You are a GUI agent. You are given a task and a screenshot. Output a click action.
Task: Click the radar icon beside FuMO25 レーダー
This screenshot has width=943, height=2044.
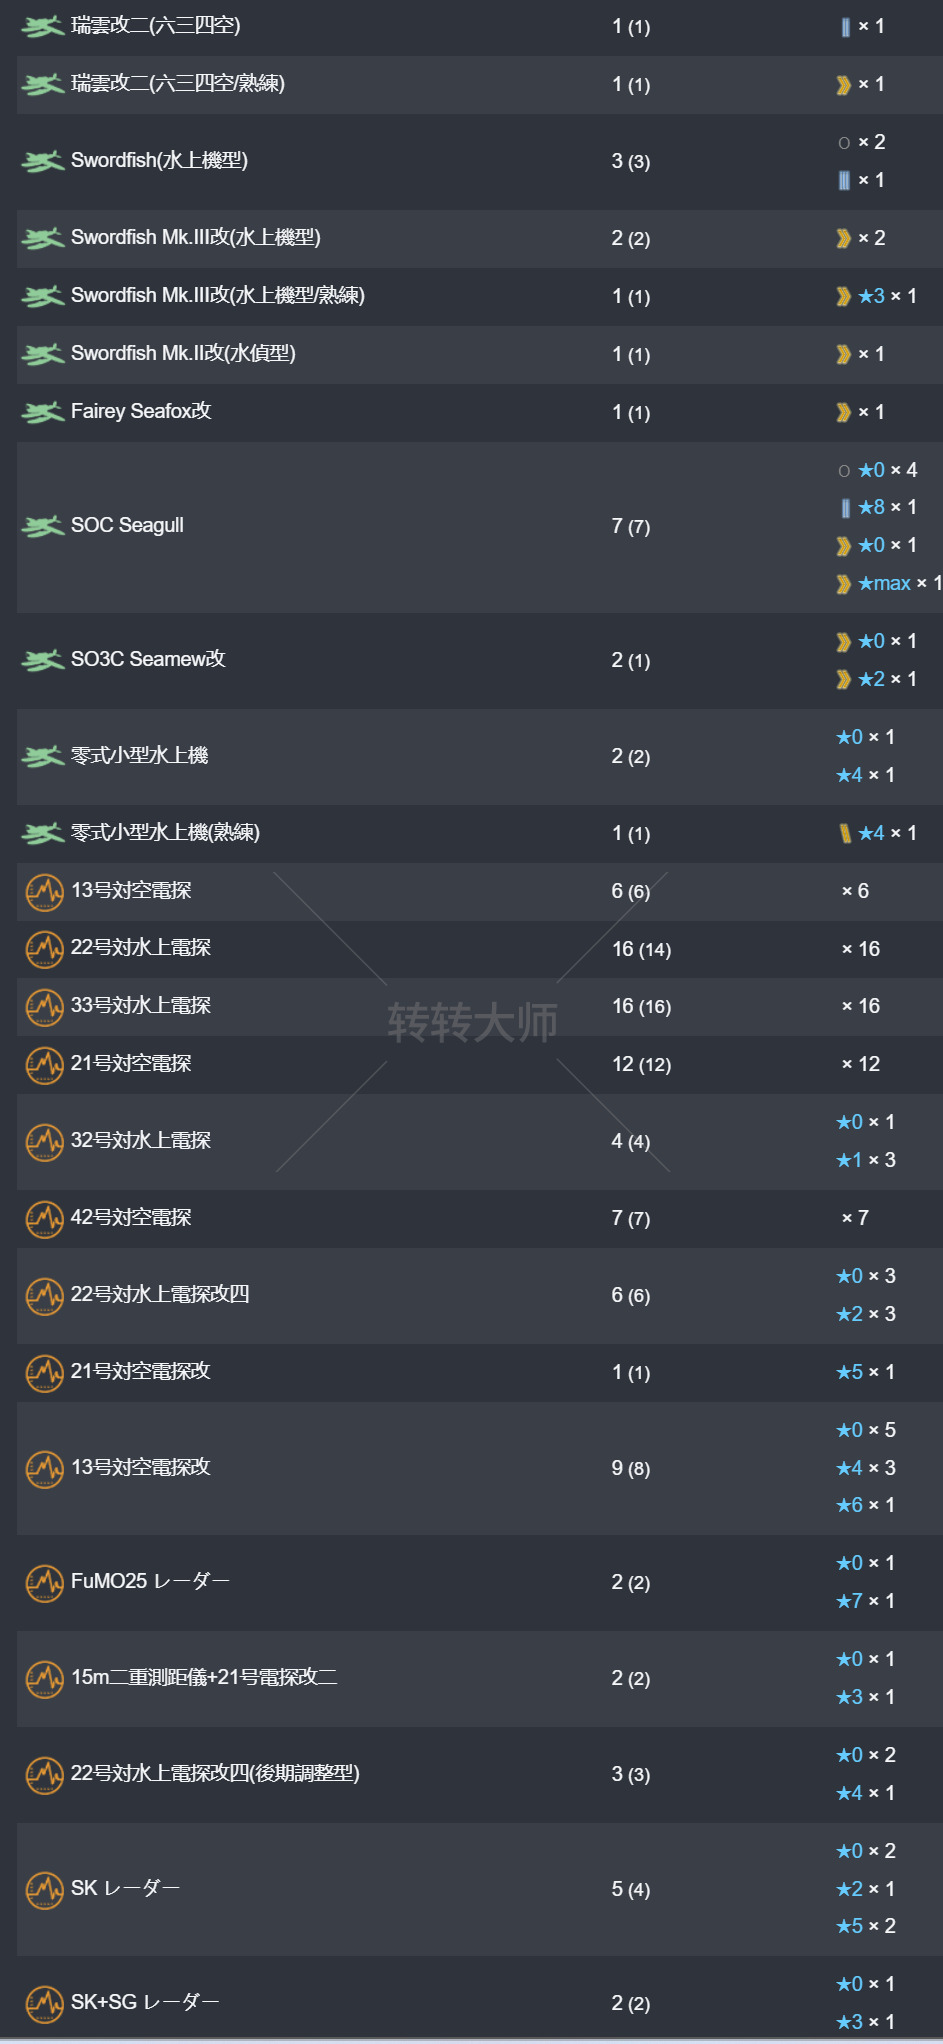[x=44, y=1582]
